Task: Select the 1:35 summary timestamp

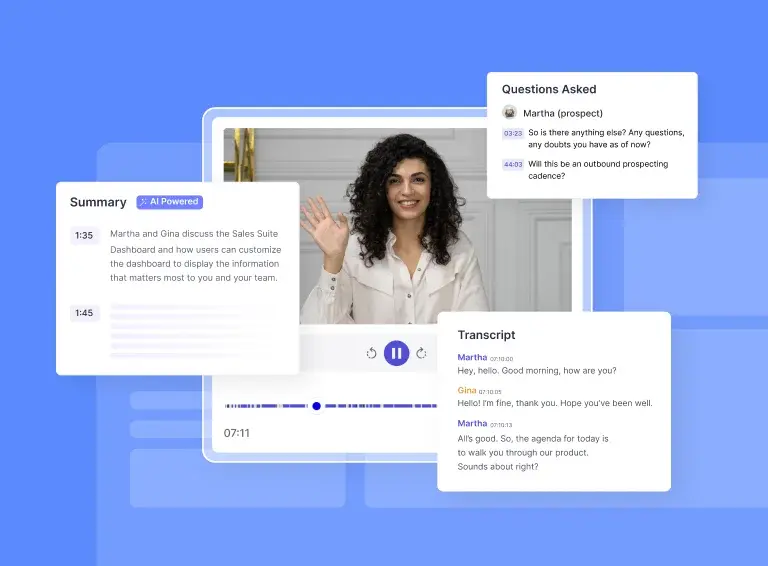Action: [x=83, y=236]
